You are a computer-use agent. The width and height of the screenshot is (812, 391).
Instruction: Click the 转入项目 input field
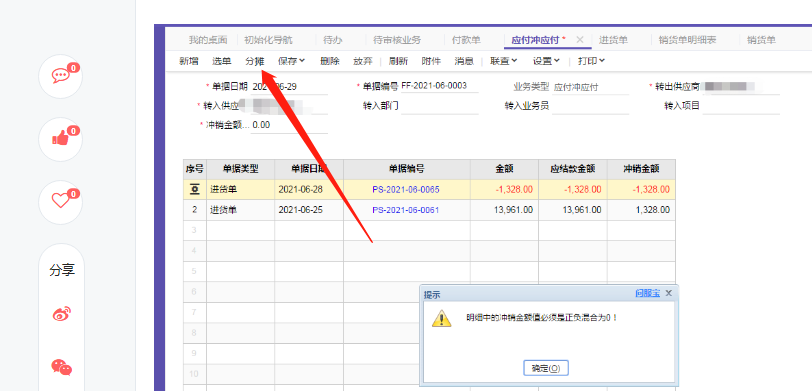[x=741, y=106]
